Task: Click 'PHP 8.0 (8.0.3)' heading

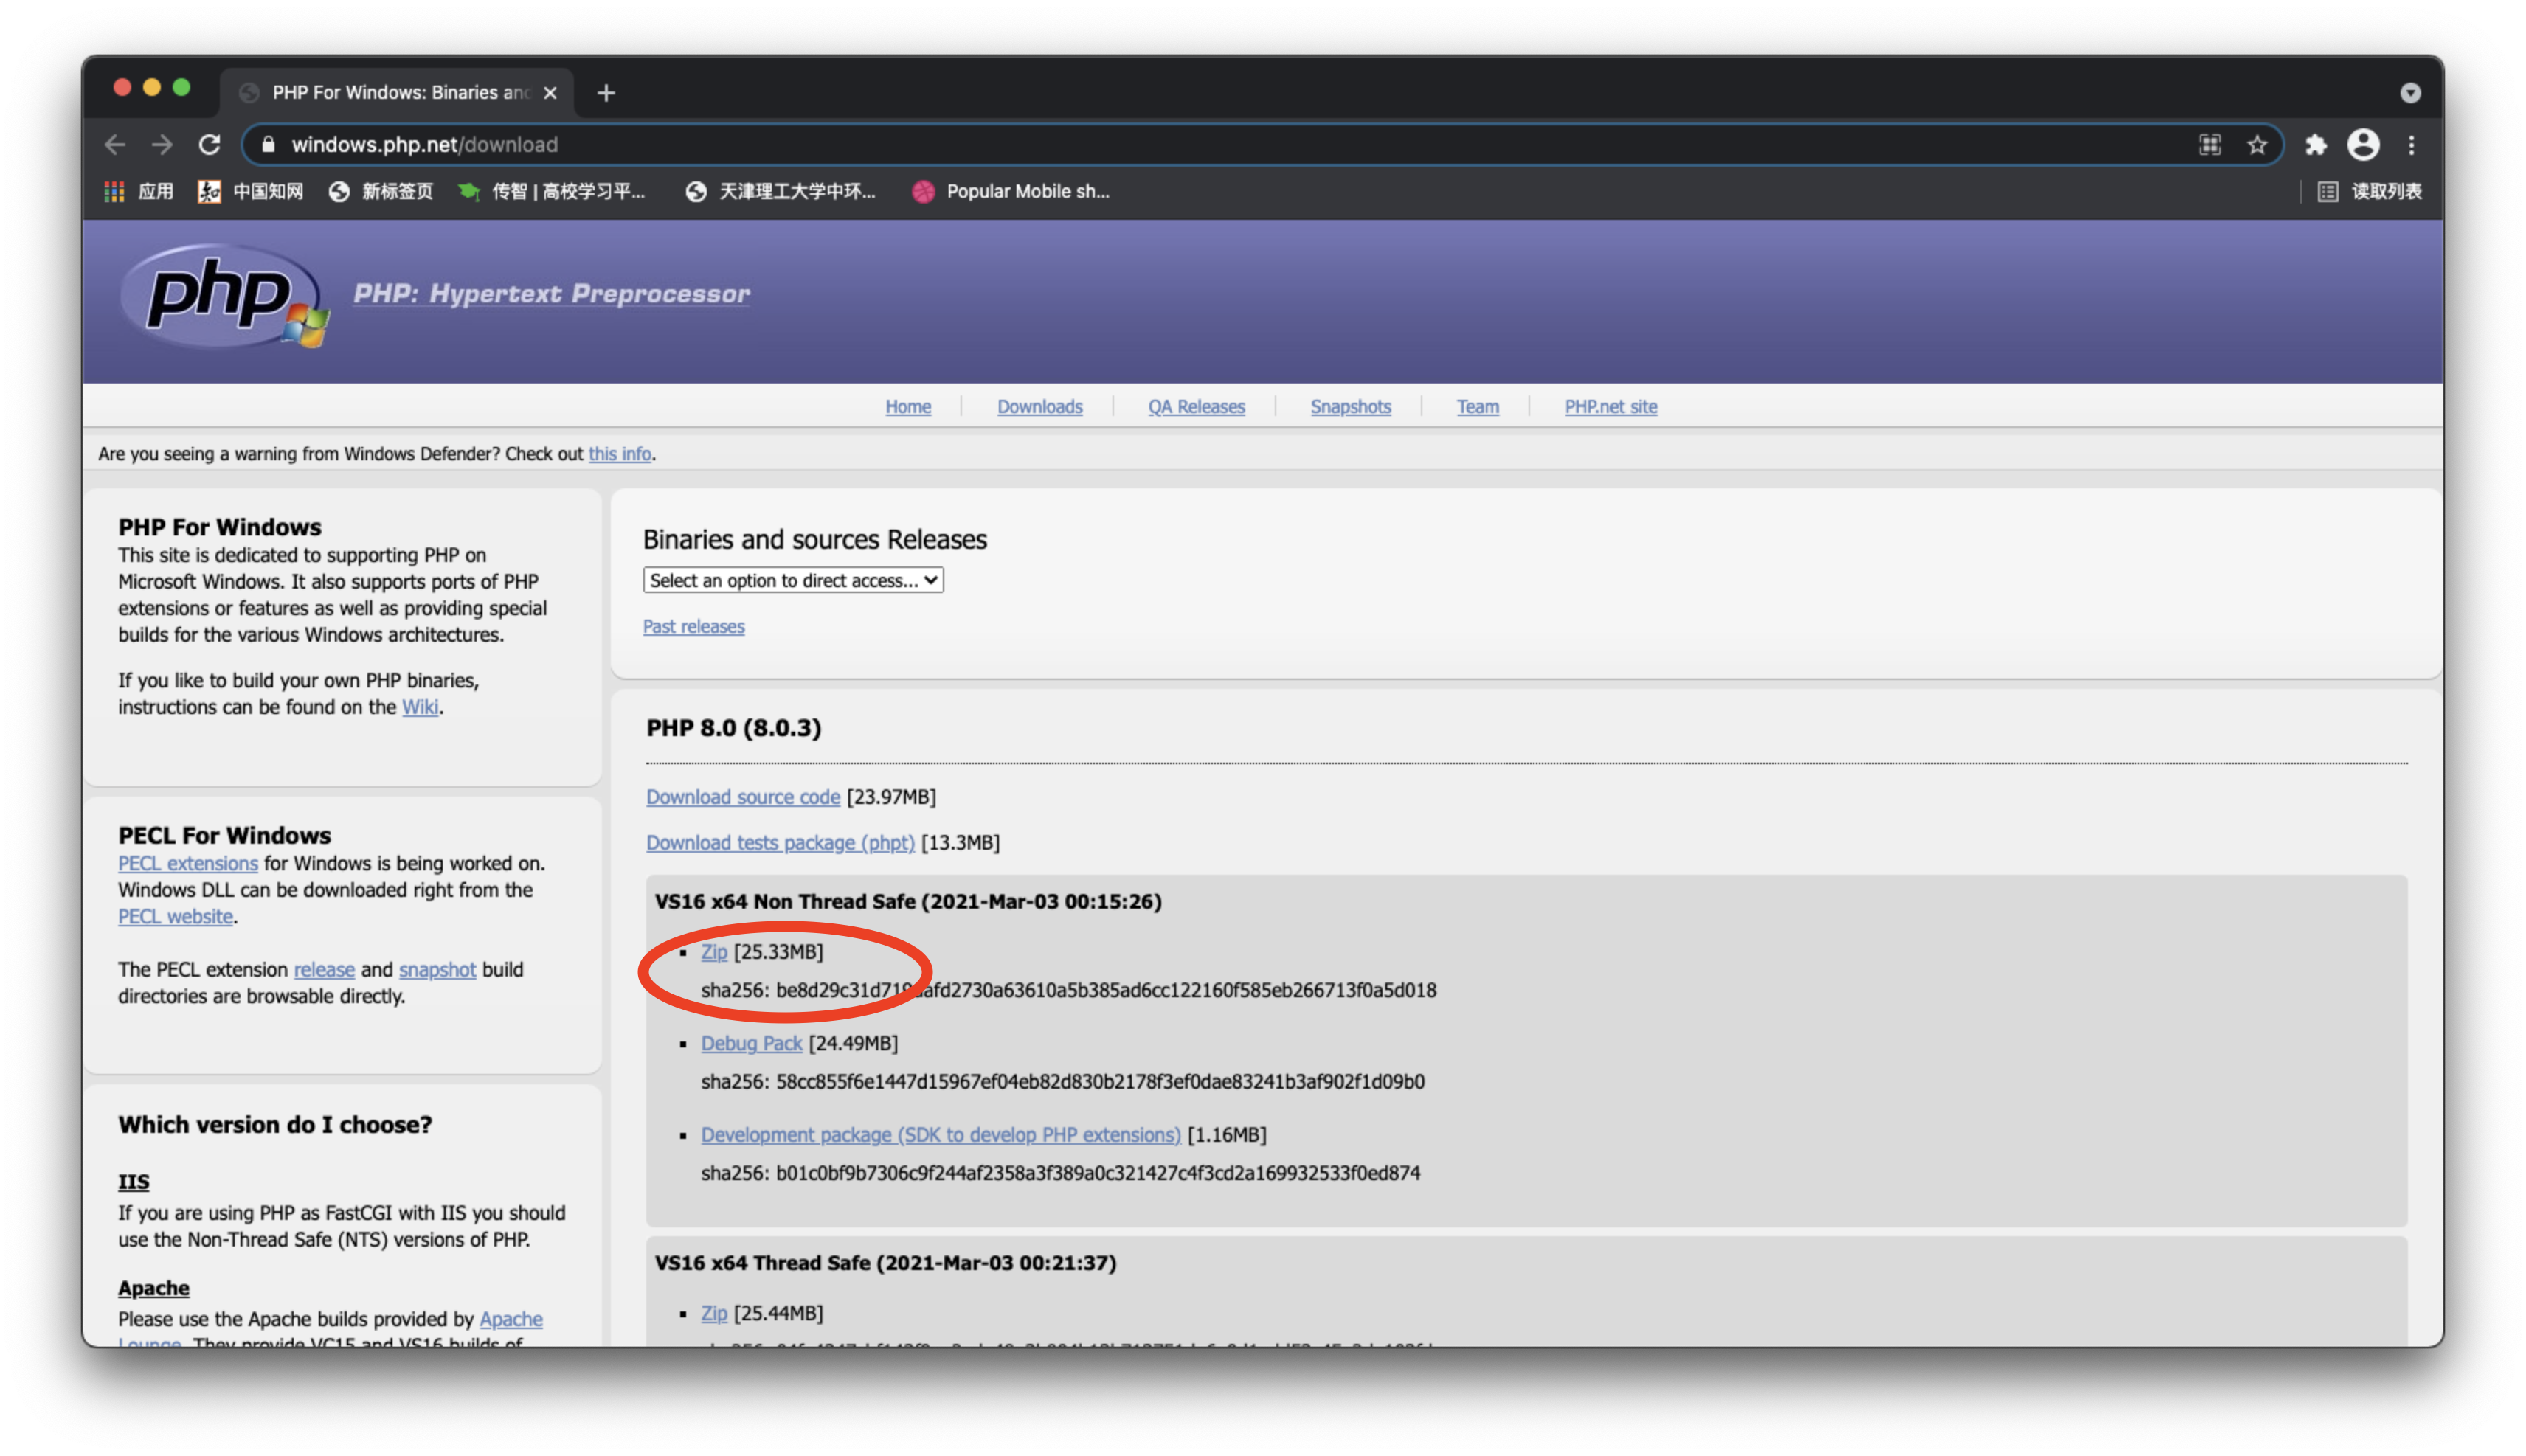Action: pos(734,728)
